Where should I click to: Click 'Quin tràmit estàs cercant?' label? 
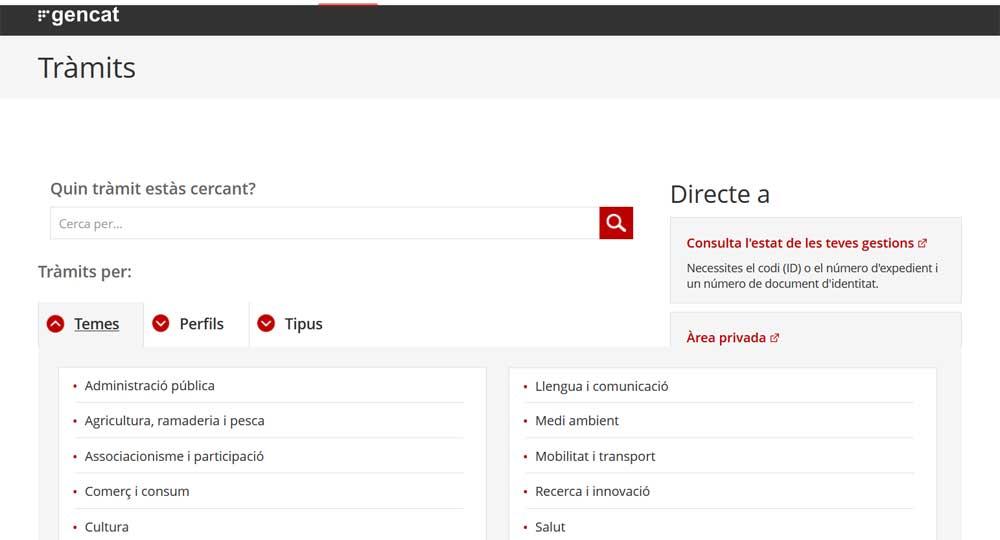point(153,189)
